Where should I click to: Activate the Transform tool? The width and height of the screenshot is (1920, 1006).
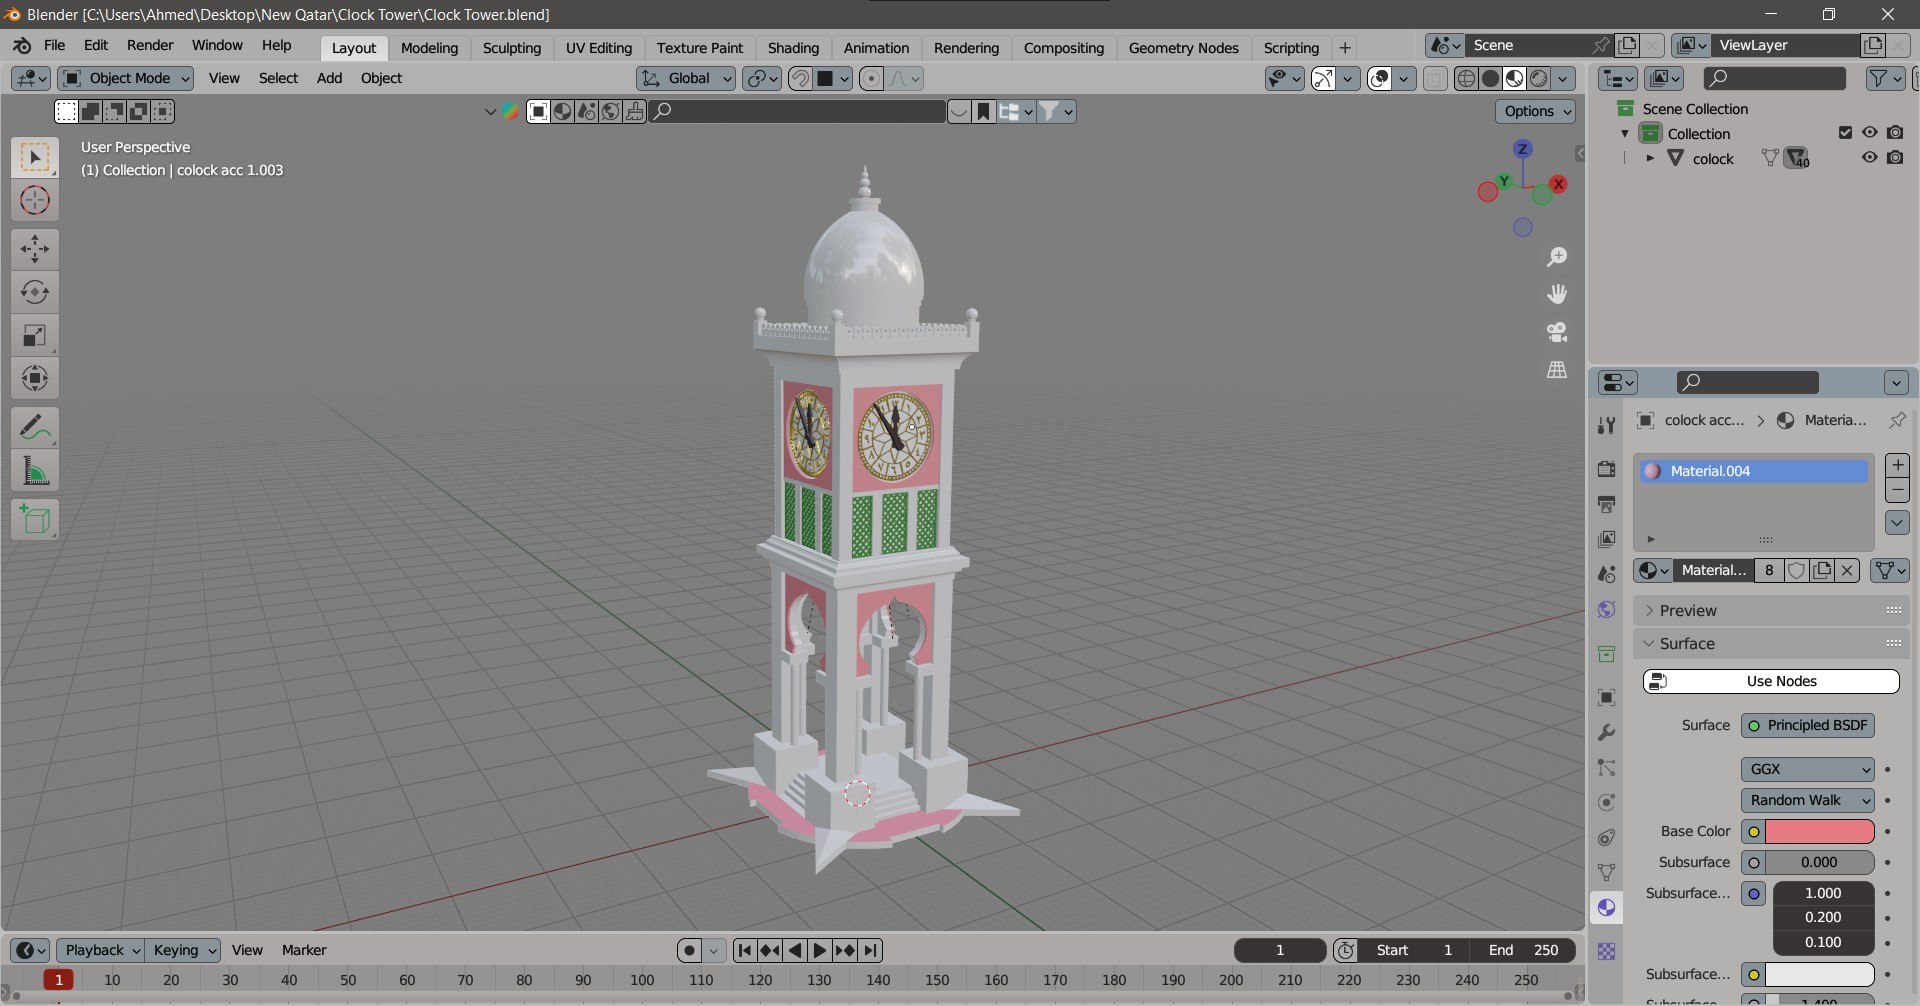[35, 378]
